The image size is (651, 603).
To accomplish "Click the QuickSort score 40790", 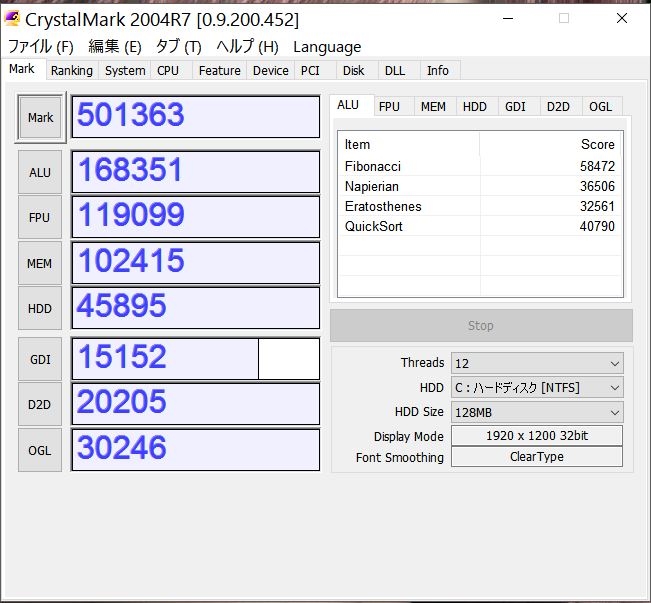I will pos(597,226).
